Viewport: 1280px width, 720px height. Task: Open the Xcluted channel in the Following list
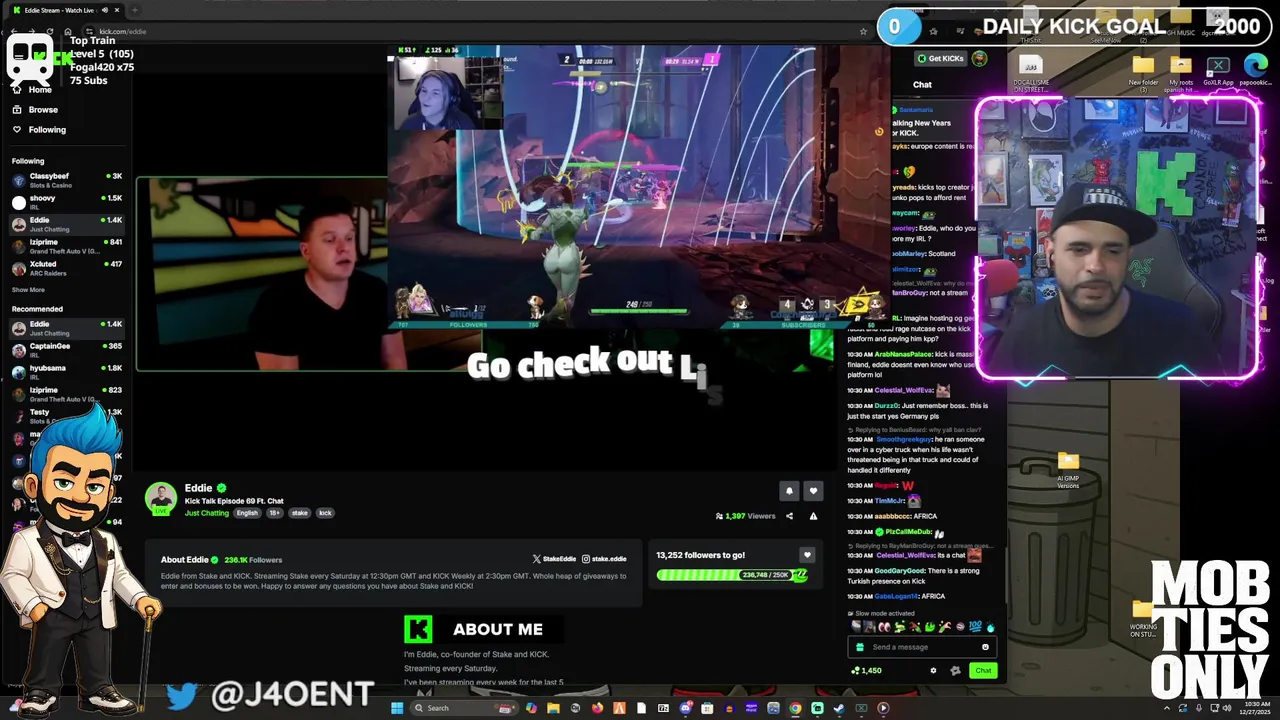pyautogui.click(x=66, y=267)
